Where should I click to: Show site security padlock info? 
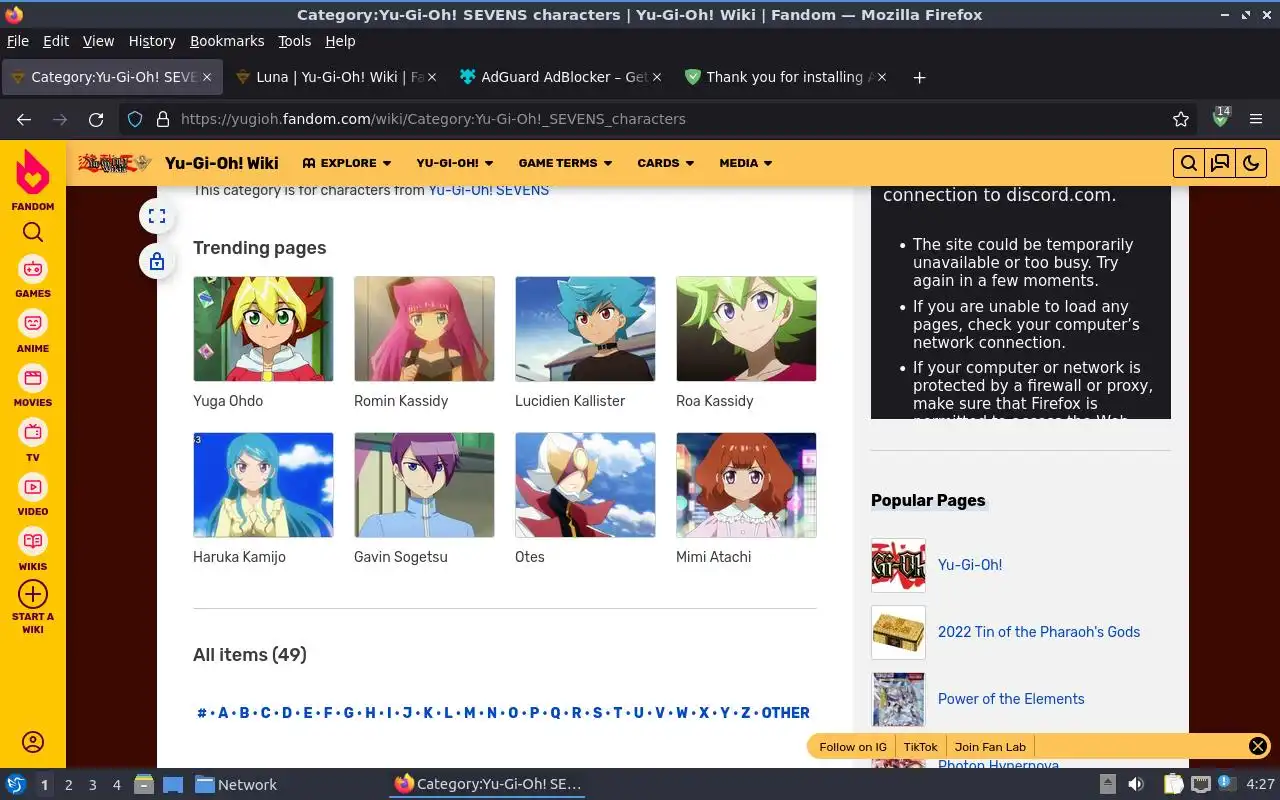(x=163, y=119)
